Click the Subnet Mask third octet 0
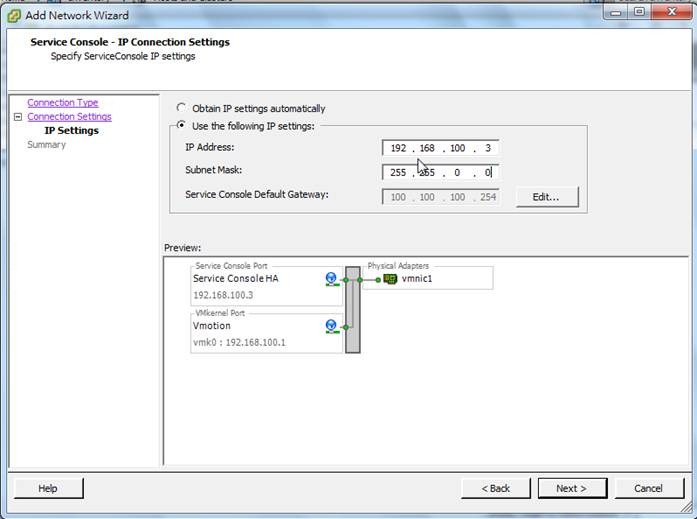Viewport: 697px width, 519px height. click(x=457, y=172)
